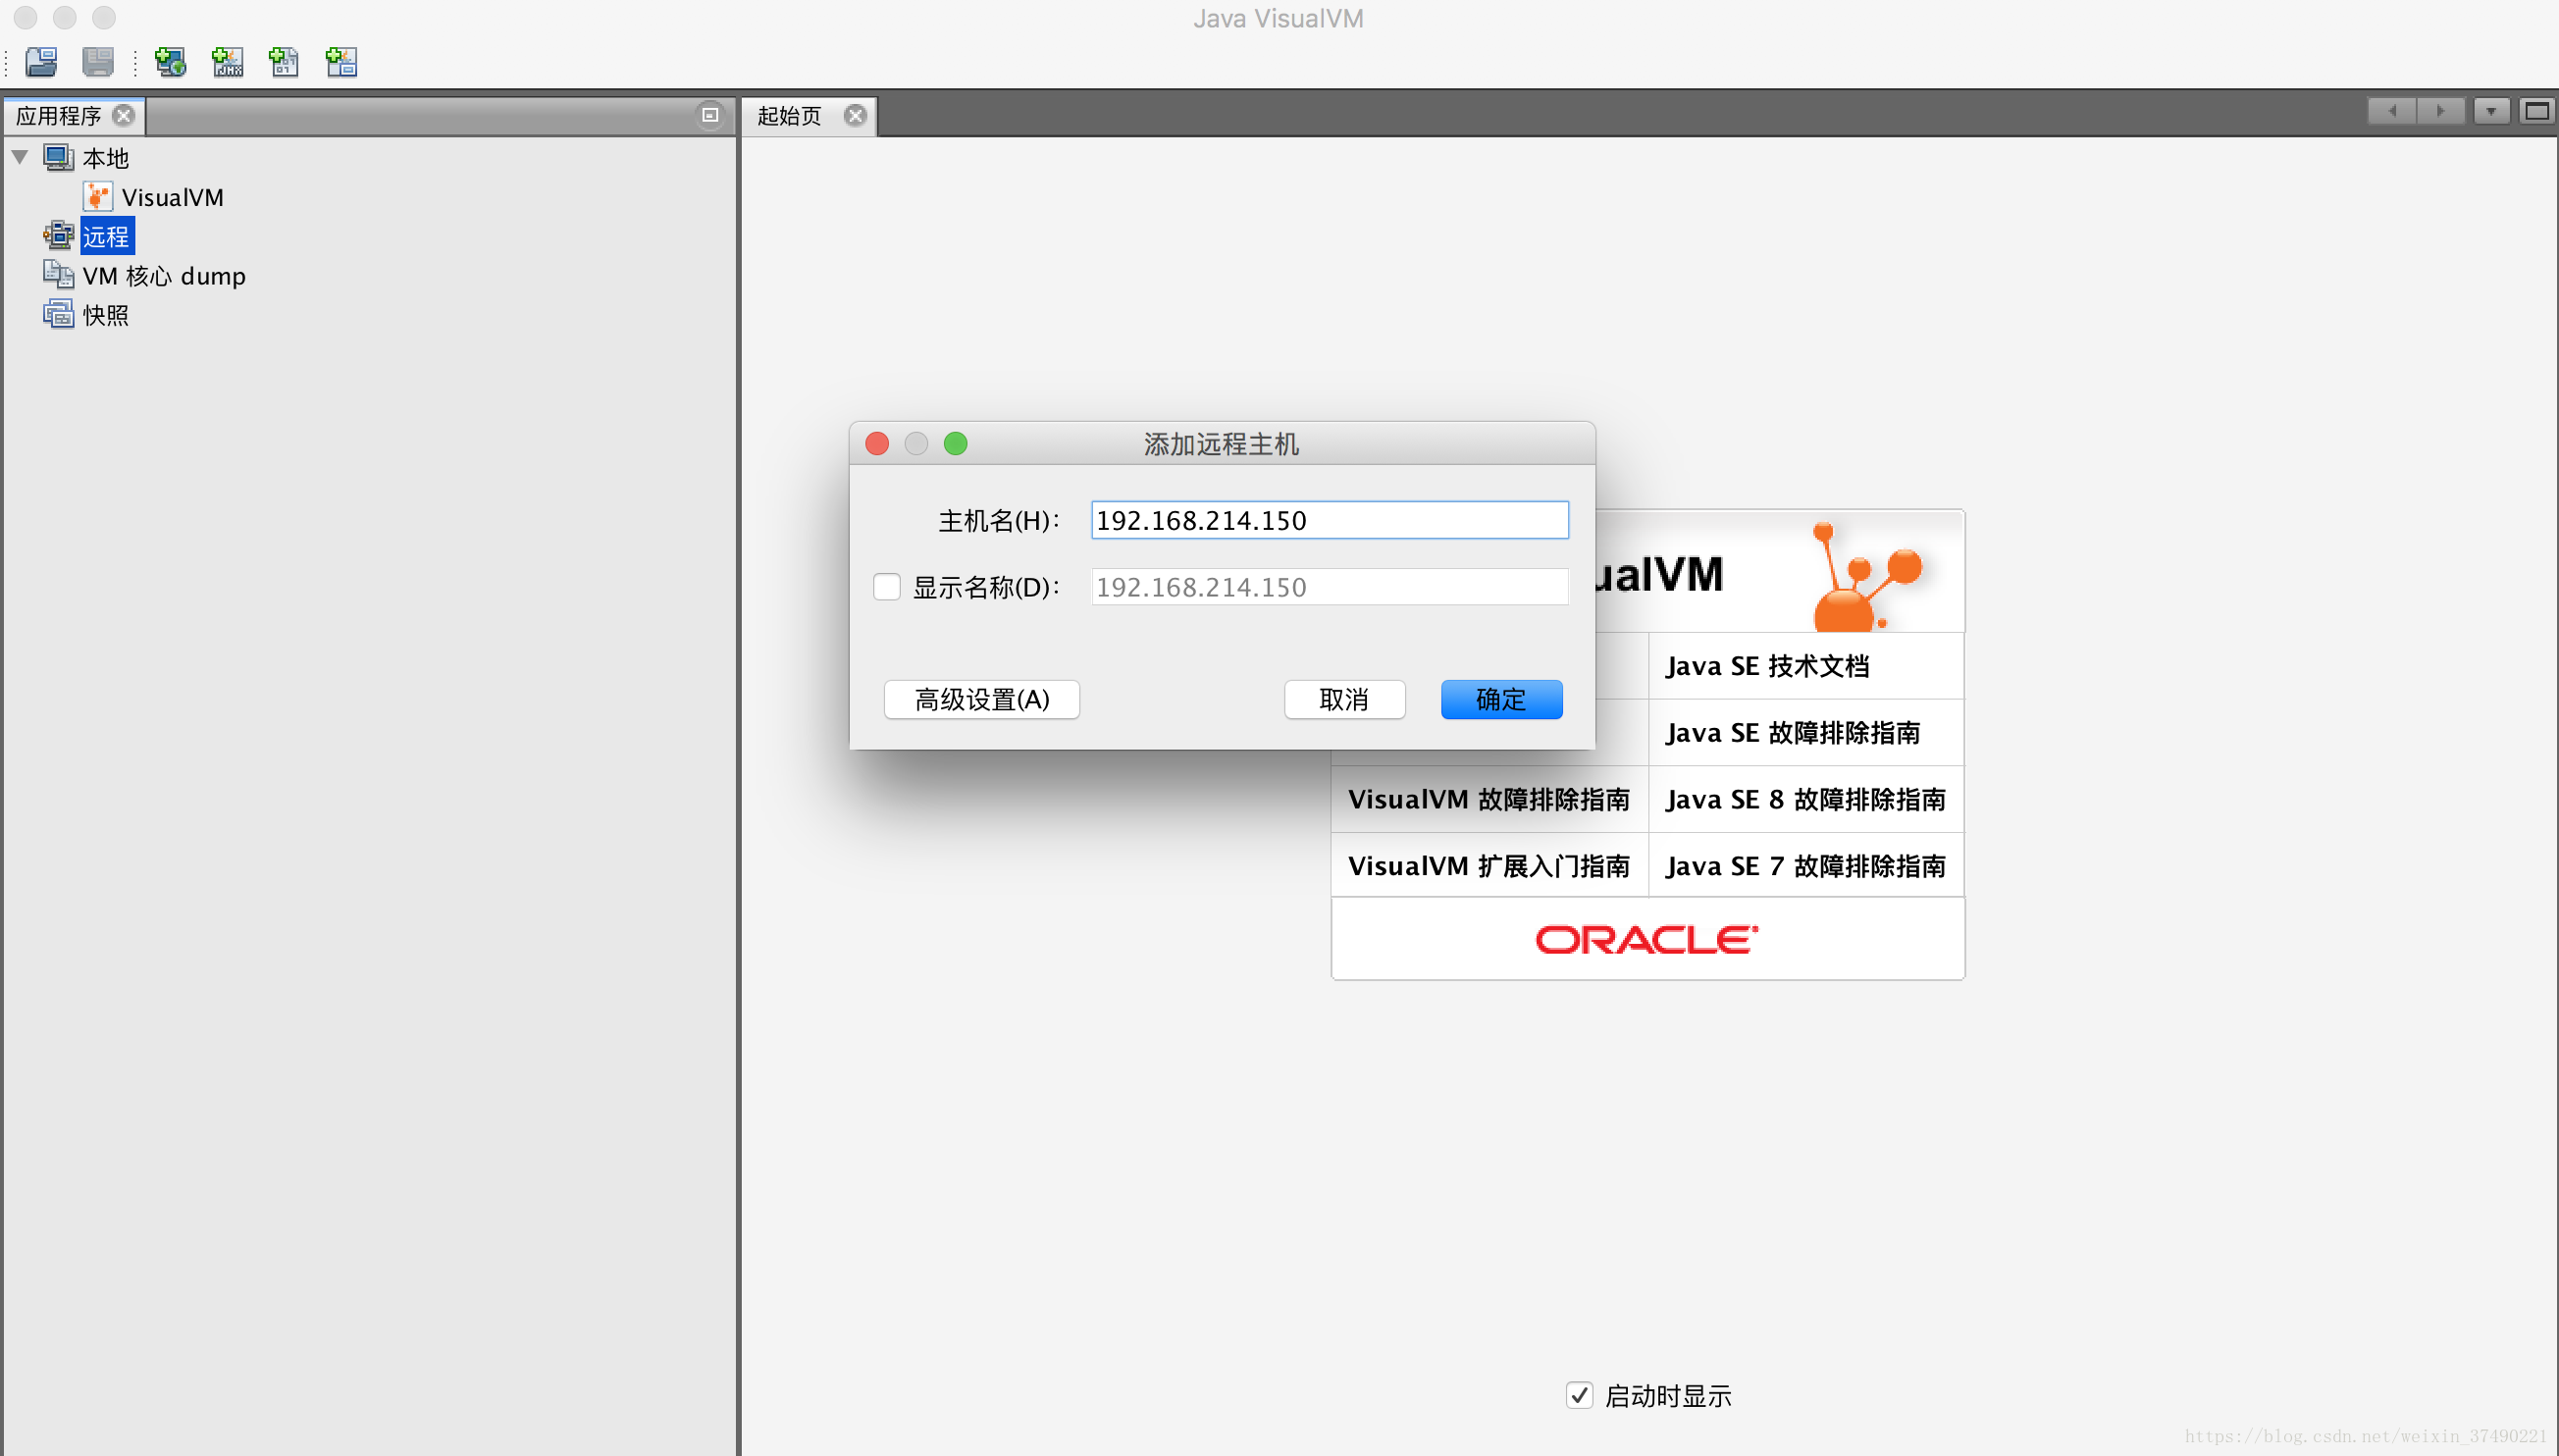Click the 远程 network icon
Screen dimensions: 2559x1456
[x=58, y=235]
